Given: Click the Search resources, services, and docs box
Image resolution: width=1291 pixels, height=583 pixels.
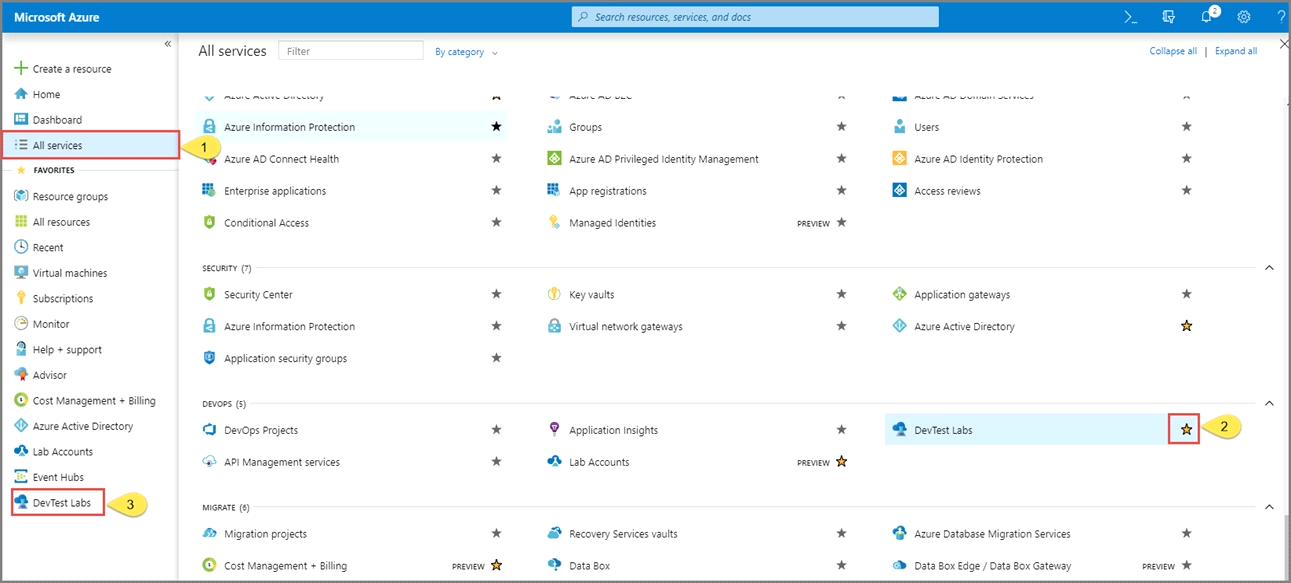Looking at the screenshot, I should point(755,17).
